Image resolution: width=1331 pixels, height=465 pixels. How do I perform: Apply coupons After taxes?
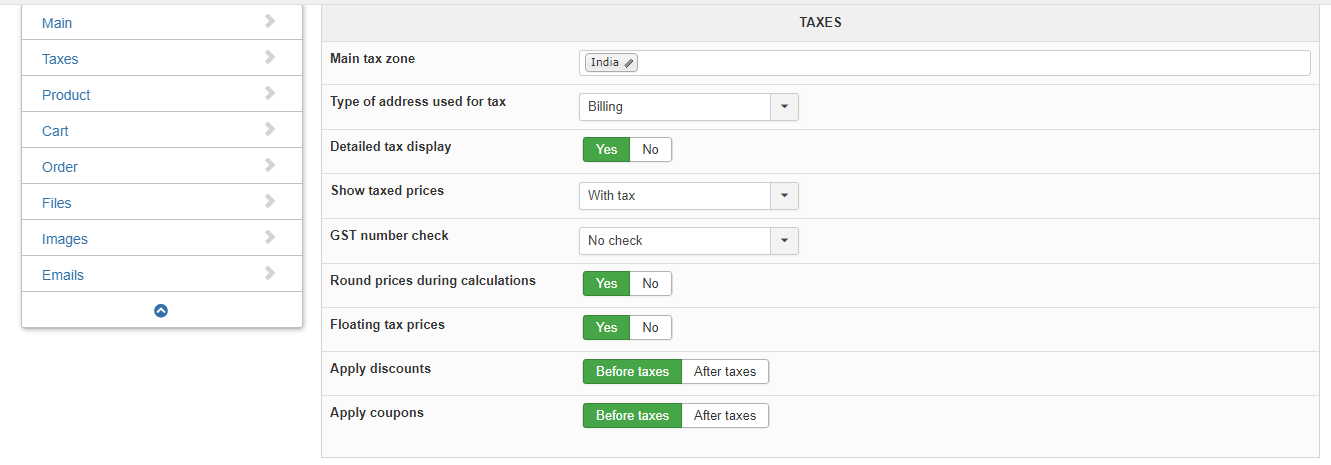click(x=725, y=416)
